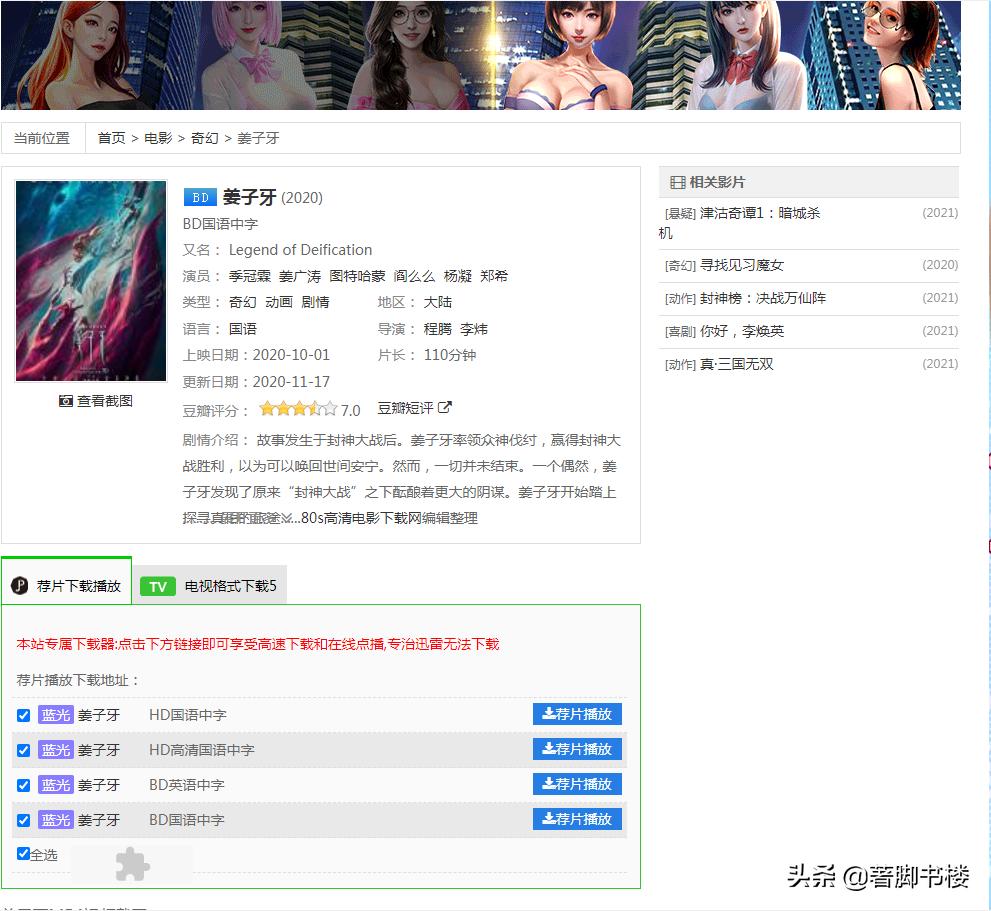Click the 蓝光 badge on the second row
Image resolution: width=991 pixels, height=911 pixels.
click(56, 750)
